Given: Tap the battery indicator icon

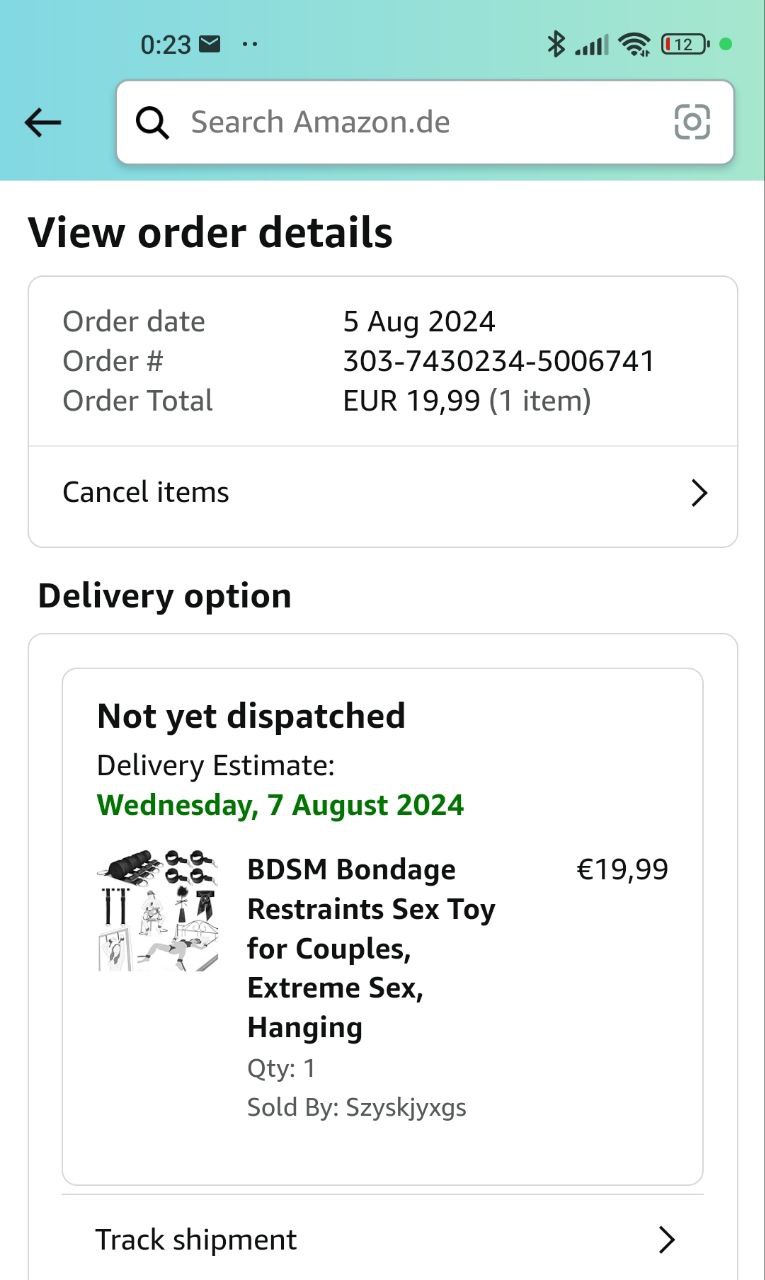Looking at the screenshot, I should (685, 44).
